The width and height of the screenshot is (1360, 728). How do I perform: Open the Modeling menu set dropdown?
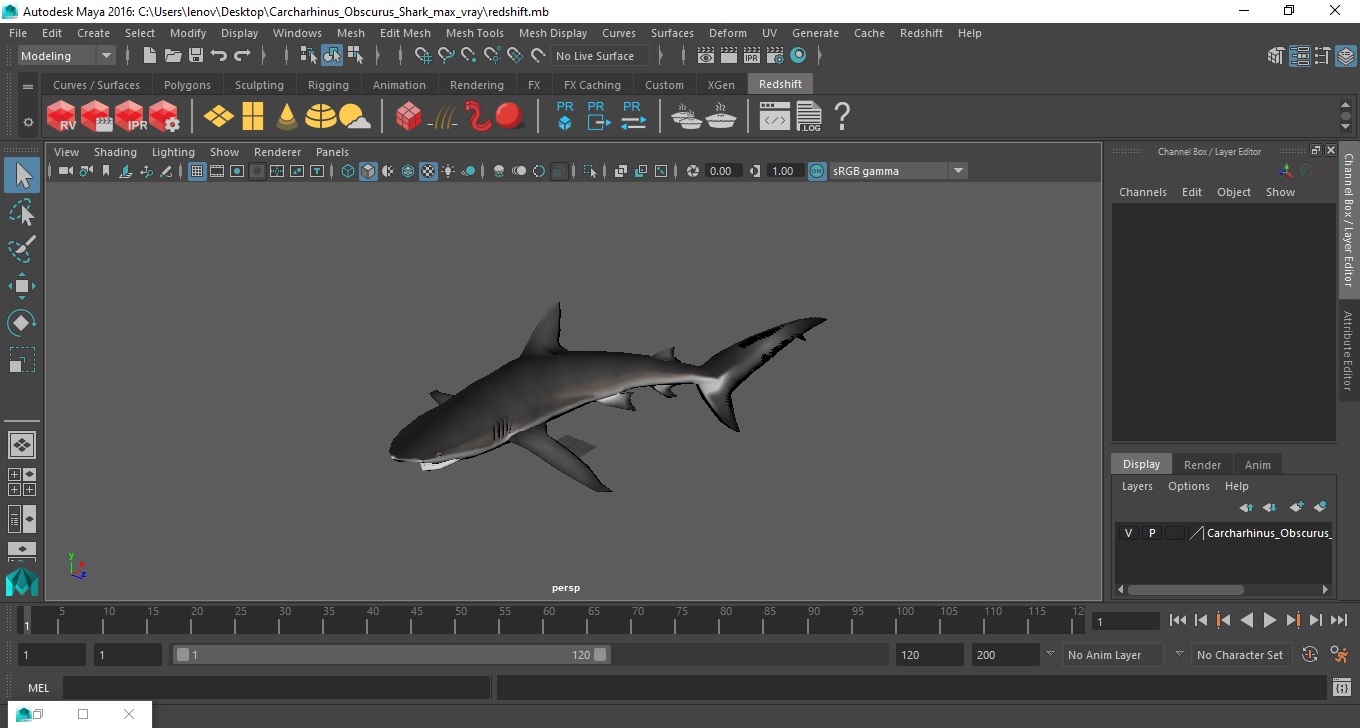click(x=67, y=56)
